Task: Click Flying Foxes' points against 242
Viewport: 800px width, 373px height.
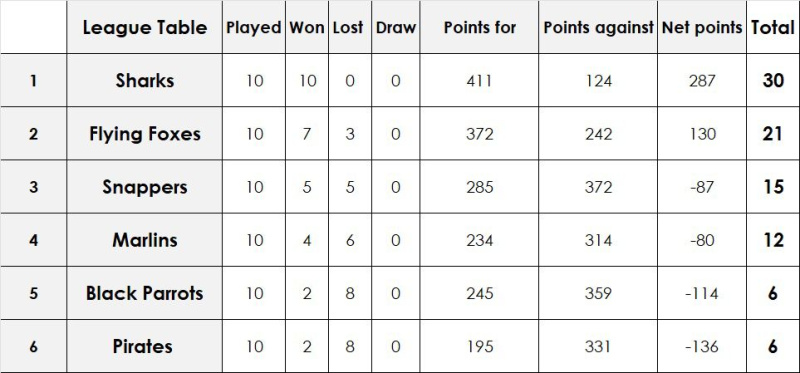Action: coord(598,134)
